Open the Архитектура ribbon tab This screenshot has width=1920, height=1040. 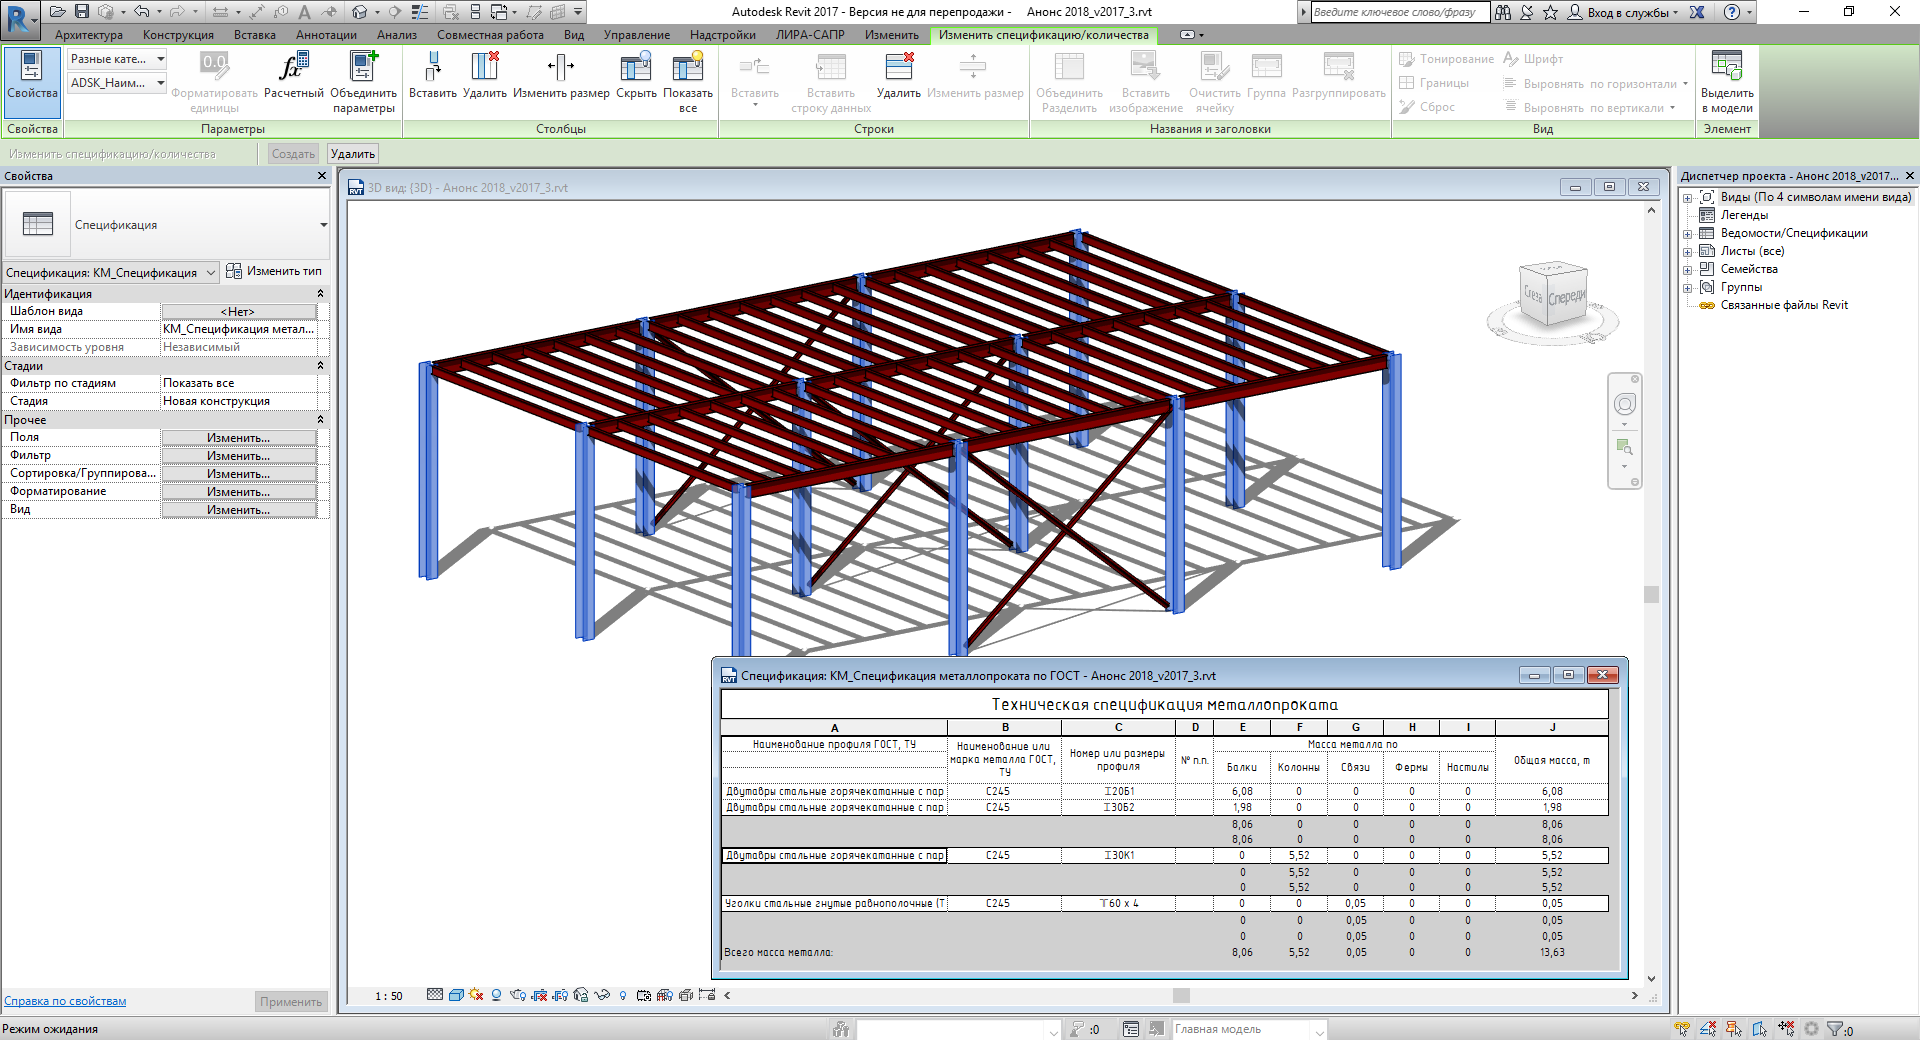coord(89,35)
